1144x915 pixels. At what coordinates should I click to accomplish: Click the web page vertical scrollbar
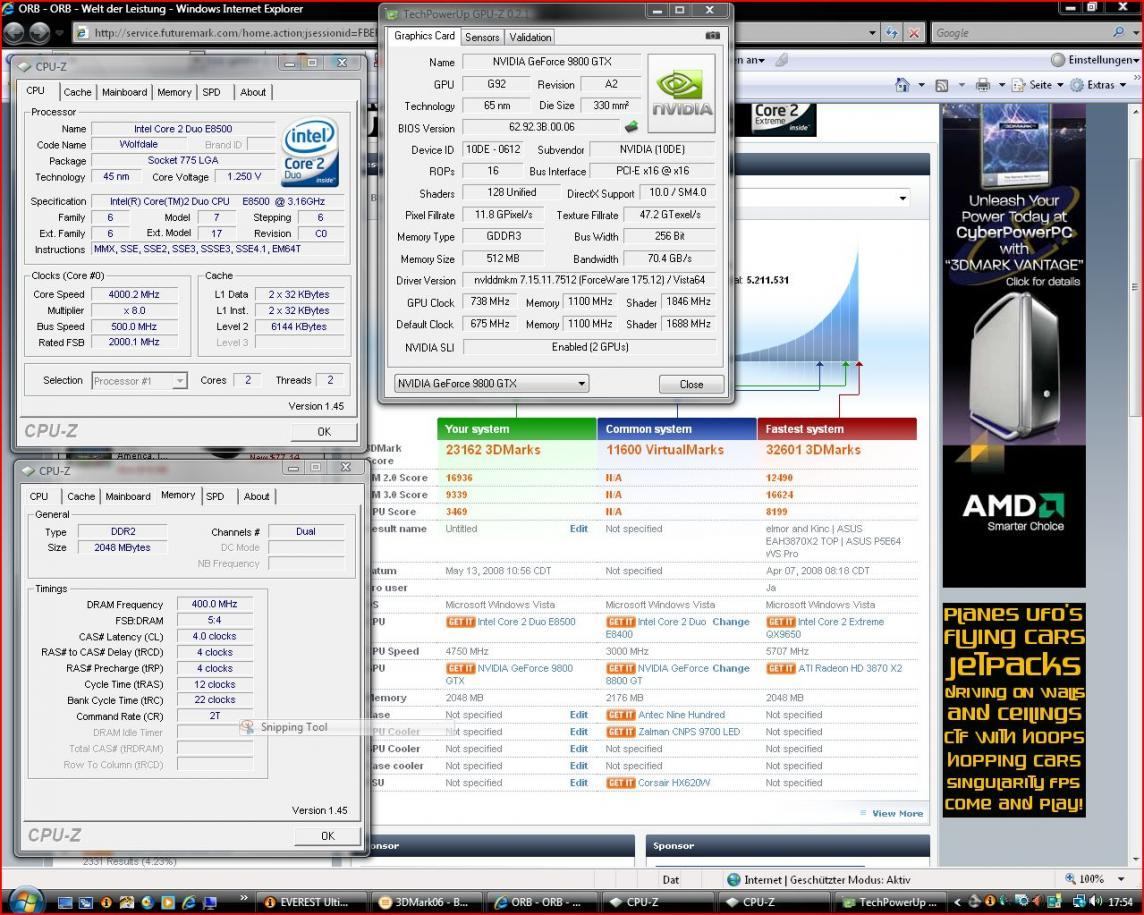pos(1135,485)
